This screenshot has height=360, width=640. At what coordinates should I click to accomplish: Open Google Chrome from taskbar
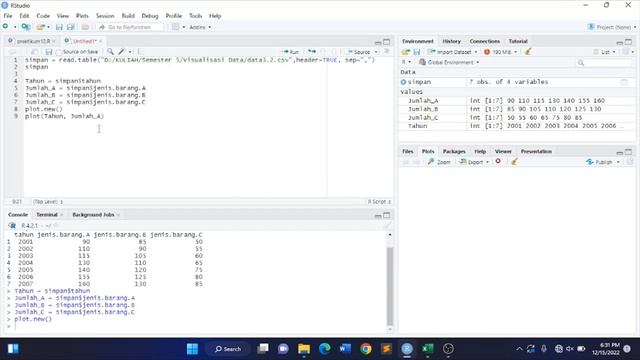pos(366,349)
